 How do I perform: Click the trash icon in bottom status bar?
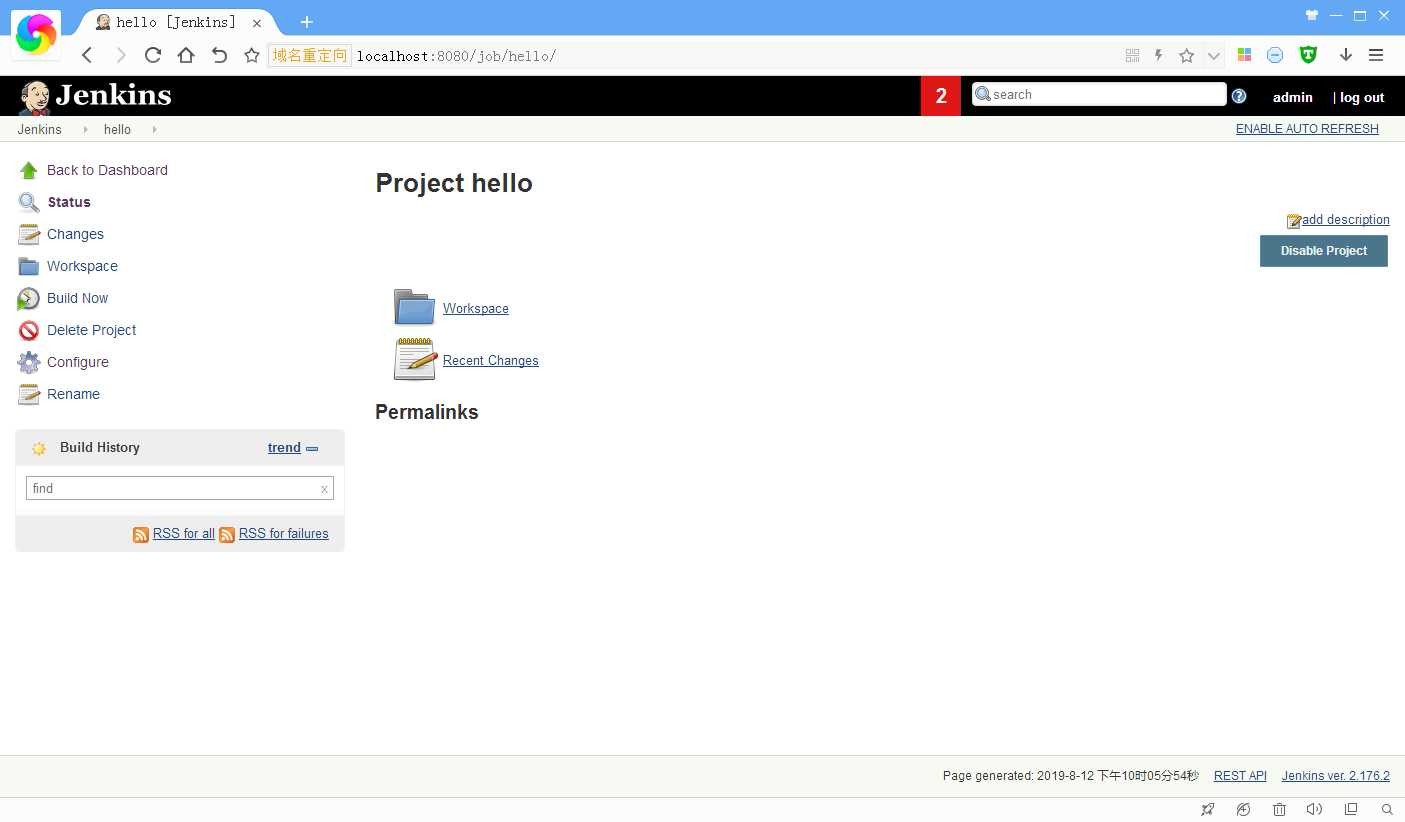(1279, 809)
